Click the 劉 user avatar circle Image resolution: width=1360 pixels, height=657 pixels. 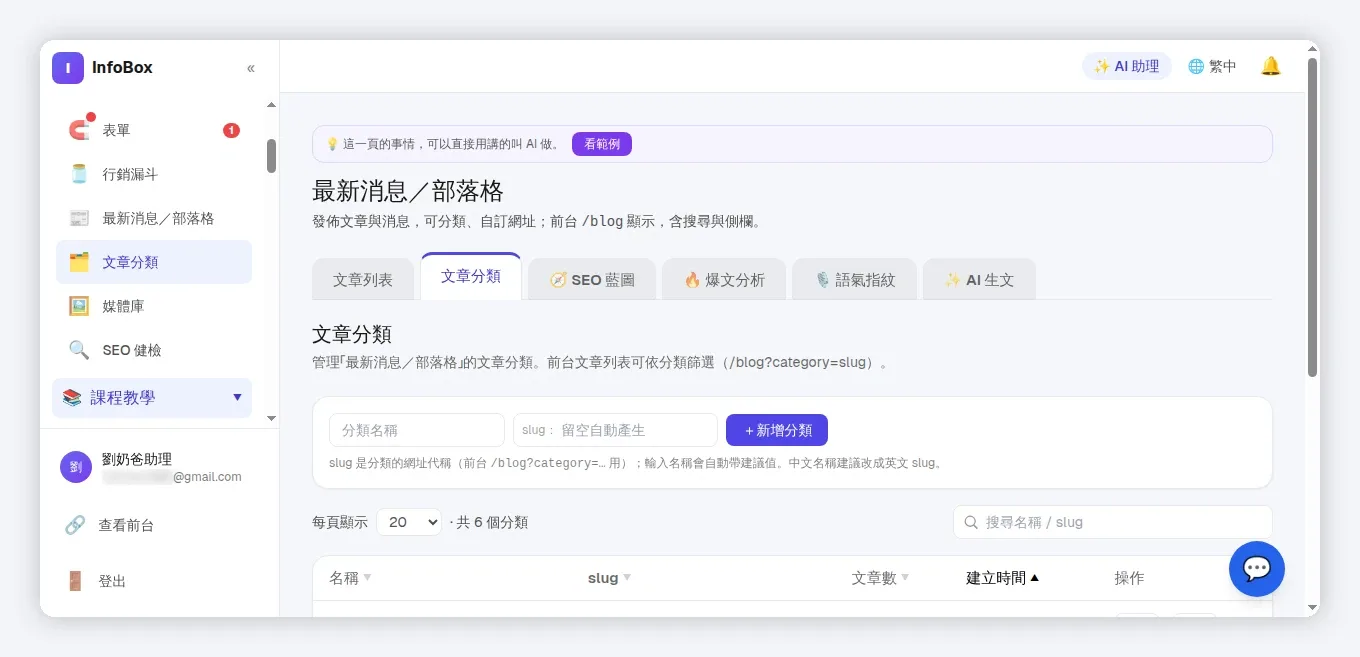tap(76, 467)
